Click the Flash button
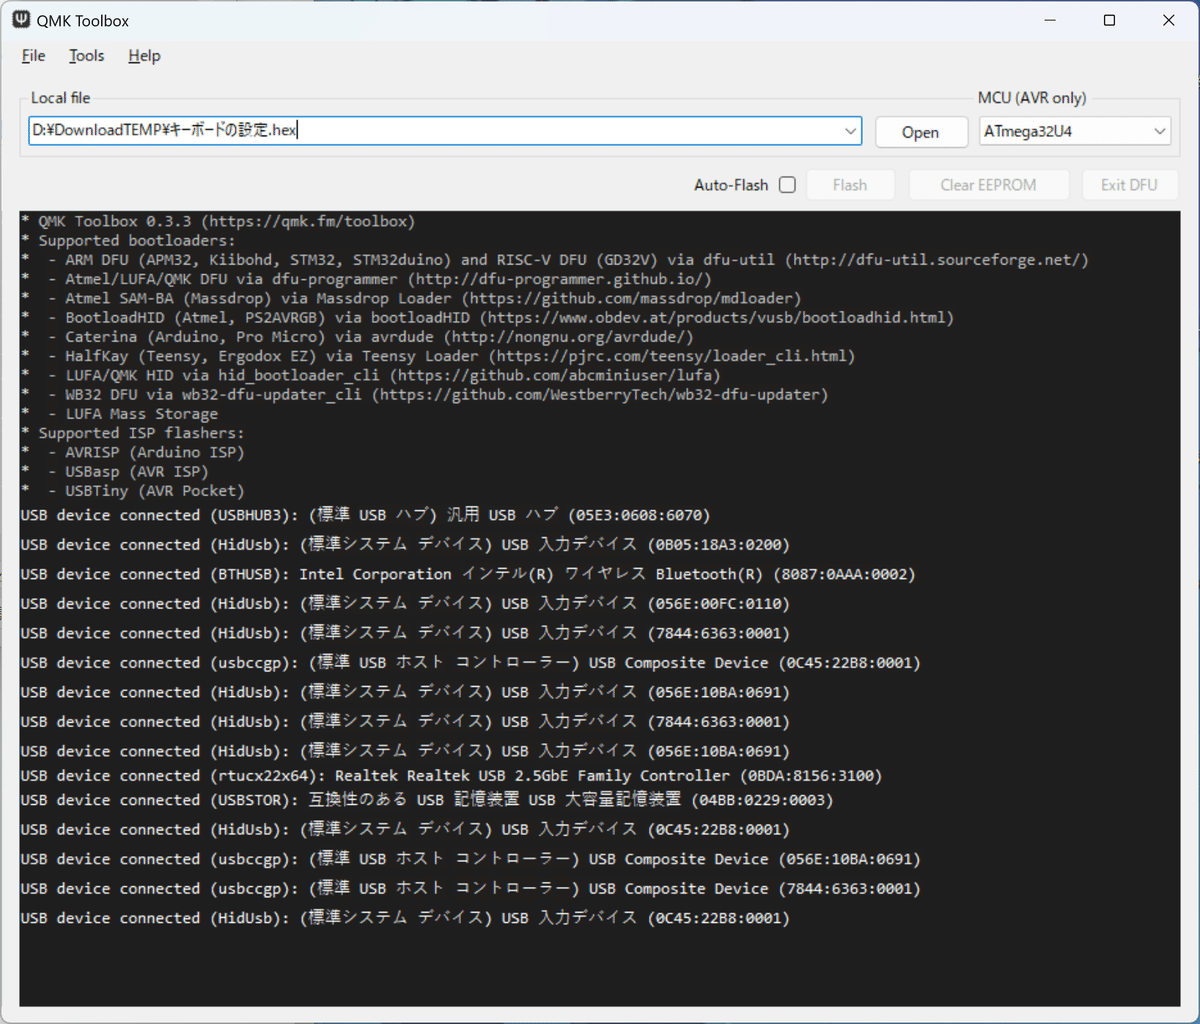Image resolution: width=1200 pixels, height=1024 pixels. 849,185
